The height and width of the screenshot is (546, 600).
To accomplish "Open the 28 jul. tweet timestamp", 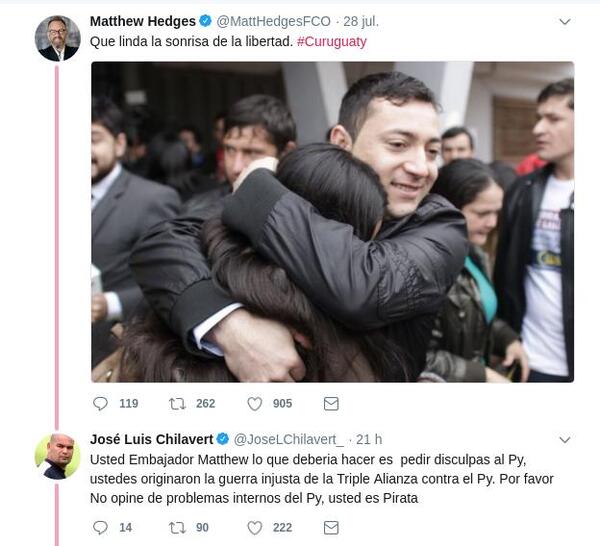I will (x=361, y=21).
